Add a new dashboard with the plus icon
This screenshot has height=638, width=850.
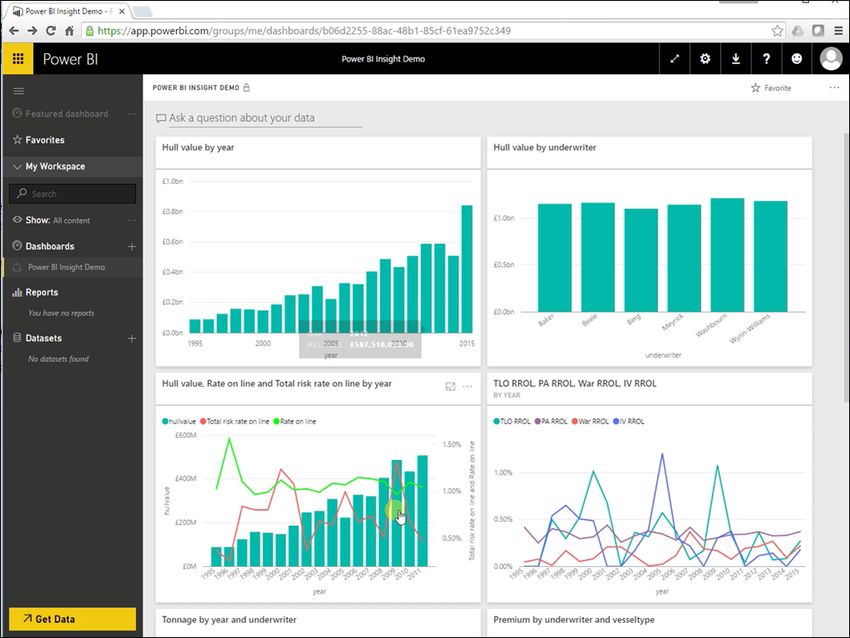(132, 247)
